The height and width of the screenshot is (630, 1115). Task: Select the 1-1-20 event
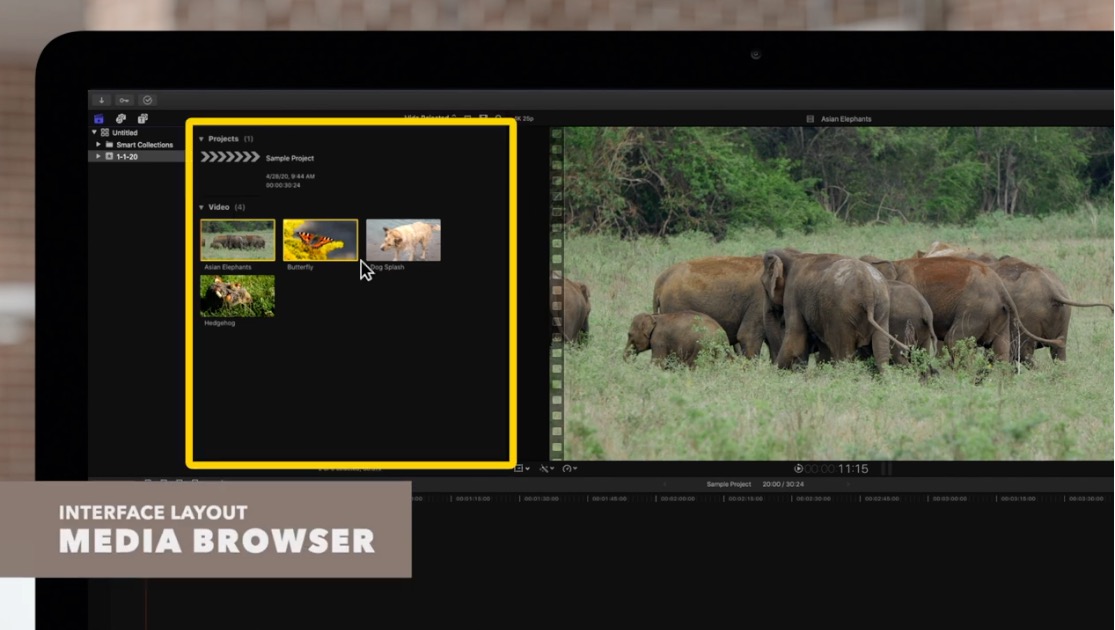coord(137,156)
